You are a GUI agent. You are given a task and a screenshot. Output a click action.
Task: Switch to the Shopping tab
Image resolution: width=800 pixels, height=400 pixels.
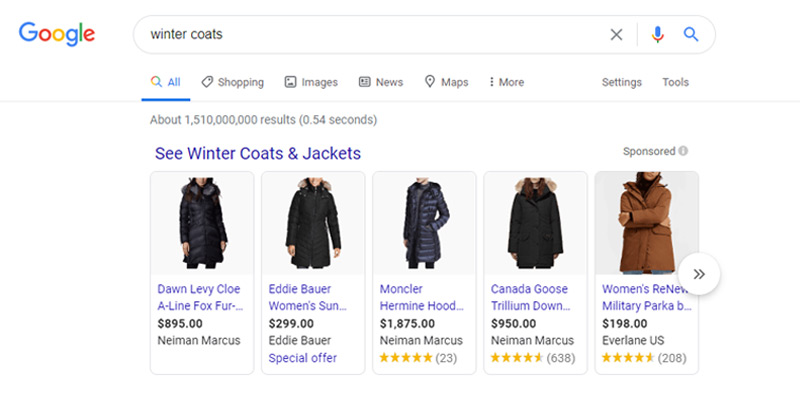[232, 82]
